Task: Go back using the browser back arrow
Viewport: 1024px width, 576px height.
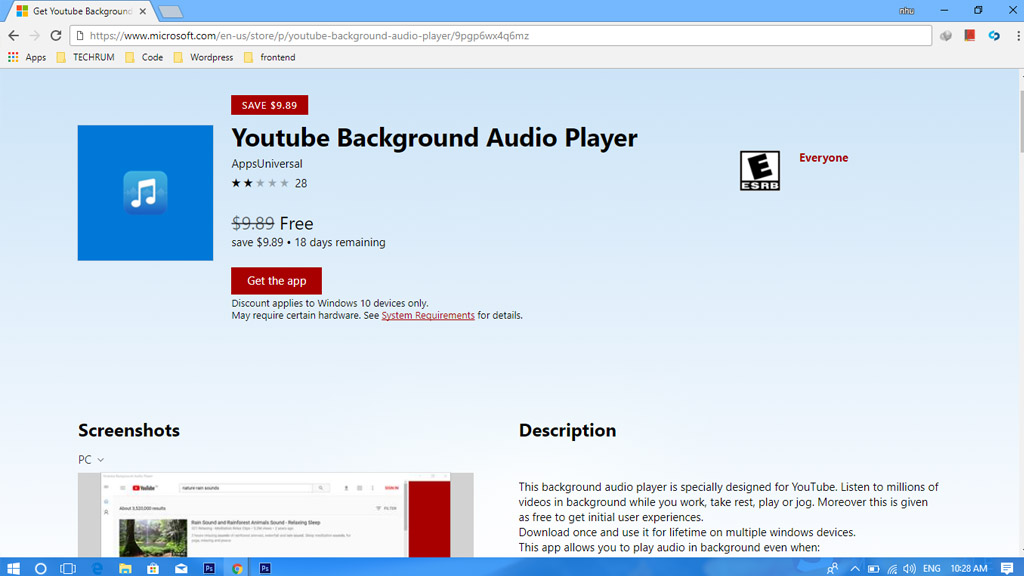Action: tap(14, 36)
